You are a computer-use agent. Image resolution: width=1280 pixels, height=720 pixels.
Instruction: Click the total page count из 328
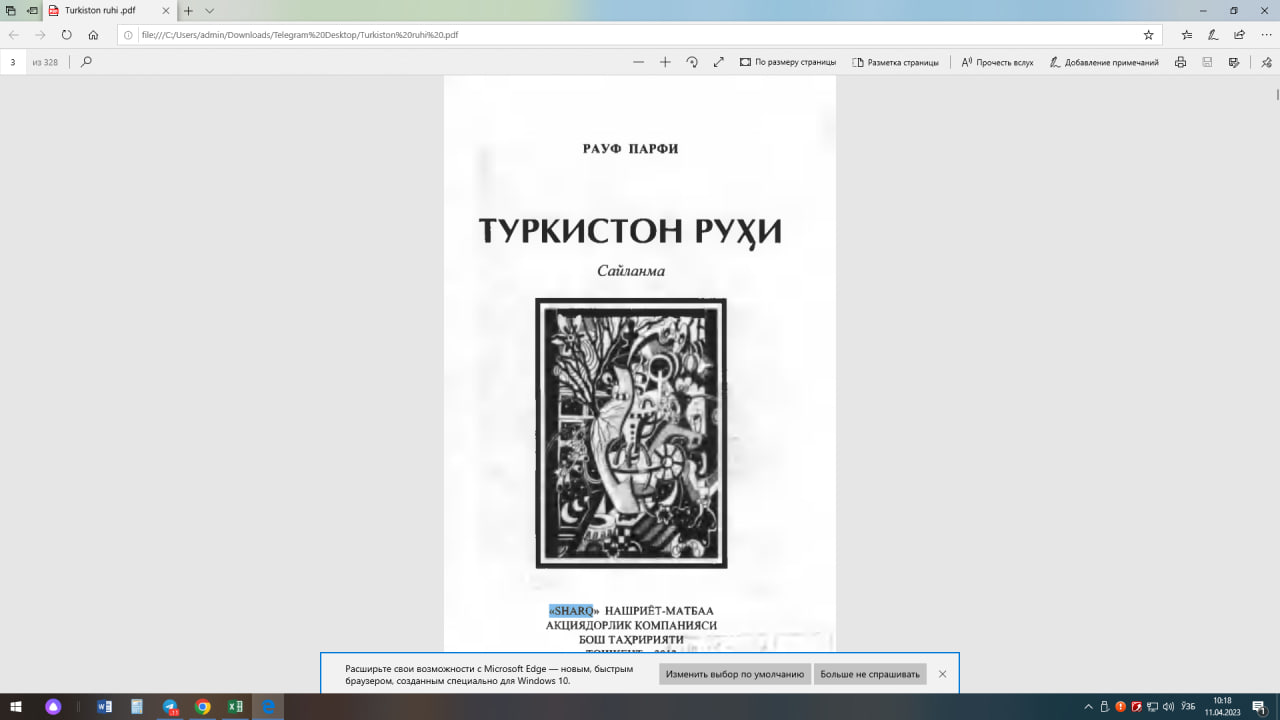(45, 62)
